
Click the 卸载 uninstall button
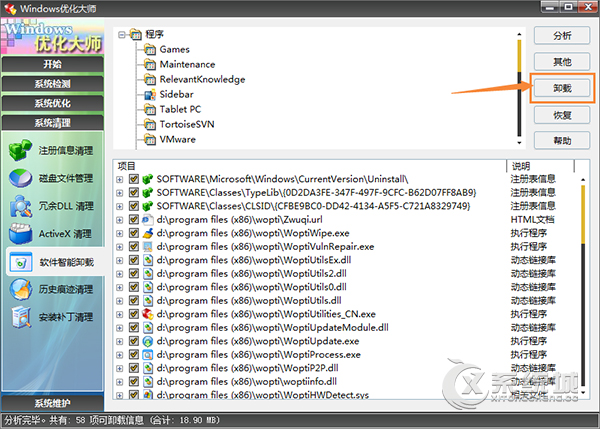click(562, 88)
